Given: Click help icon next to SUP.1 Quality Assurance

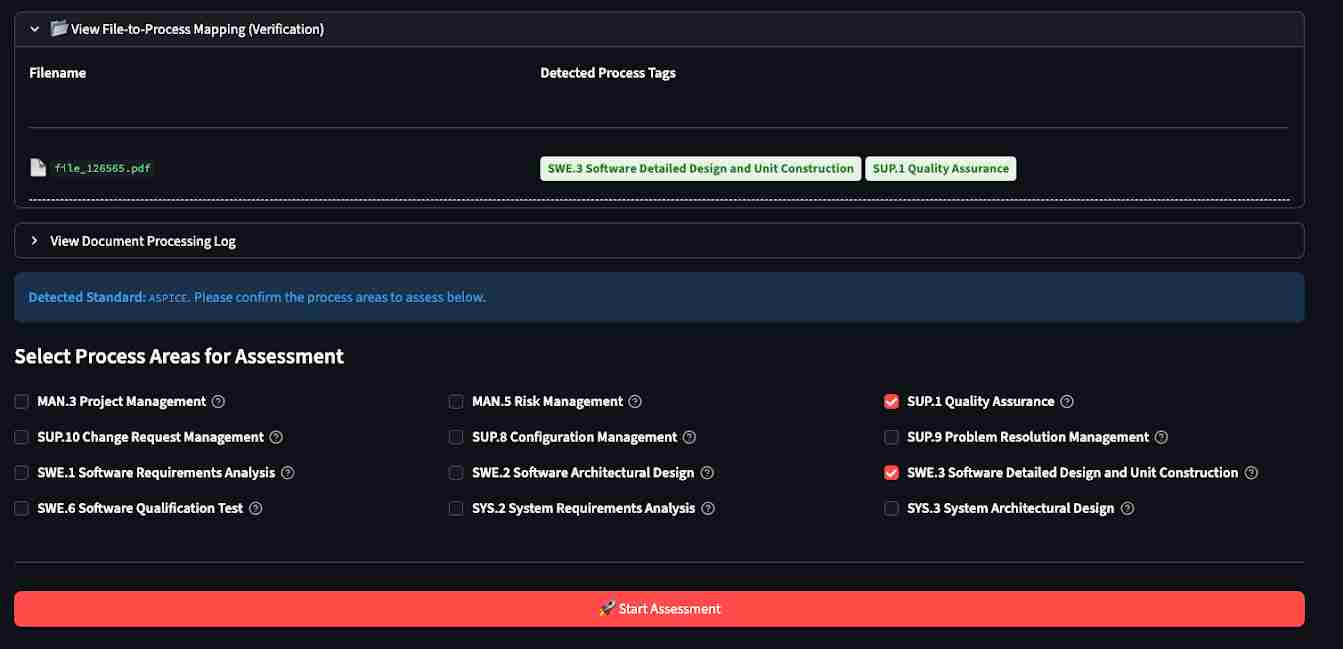Looking at the screenshot, I should (1067, 402).
